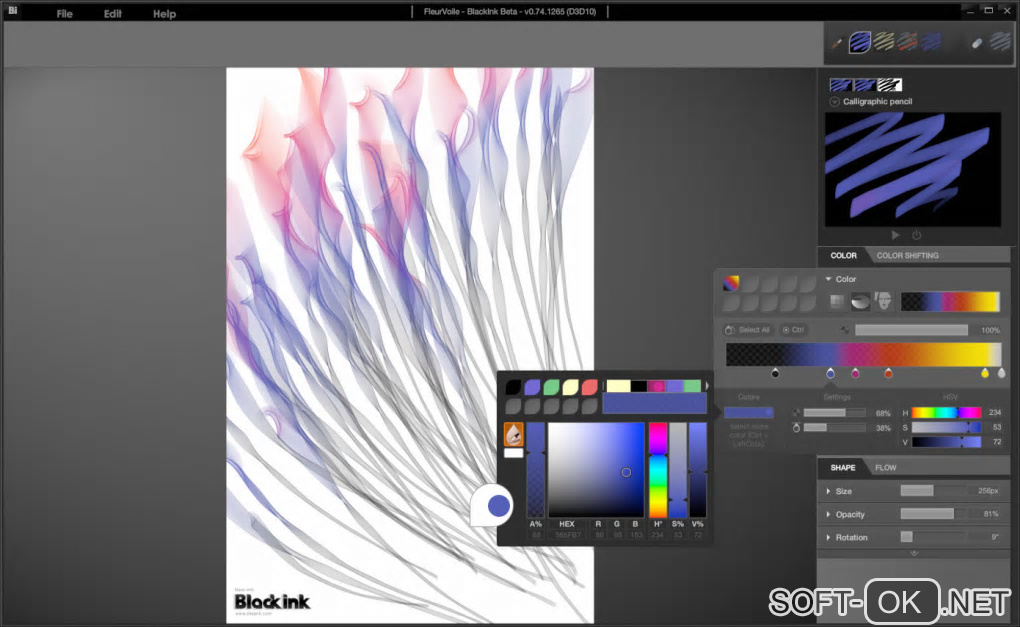This screenshot has height=627, width=1020.
Task: Pick the green leaf swatch in color popup
Action: pos(551,388)
